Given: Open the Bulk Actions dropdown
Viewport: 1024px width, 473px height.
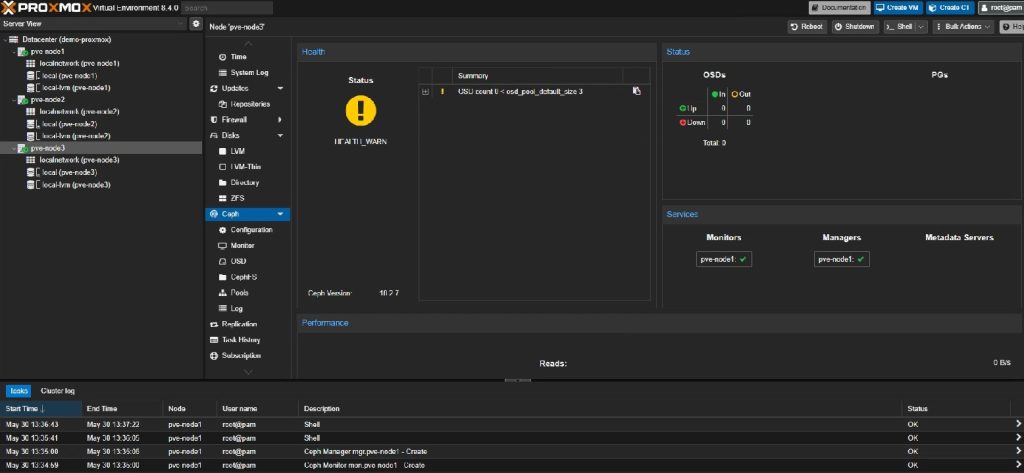Looking at the screenshot, I should (x=962, y=27).
